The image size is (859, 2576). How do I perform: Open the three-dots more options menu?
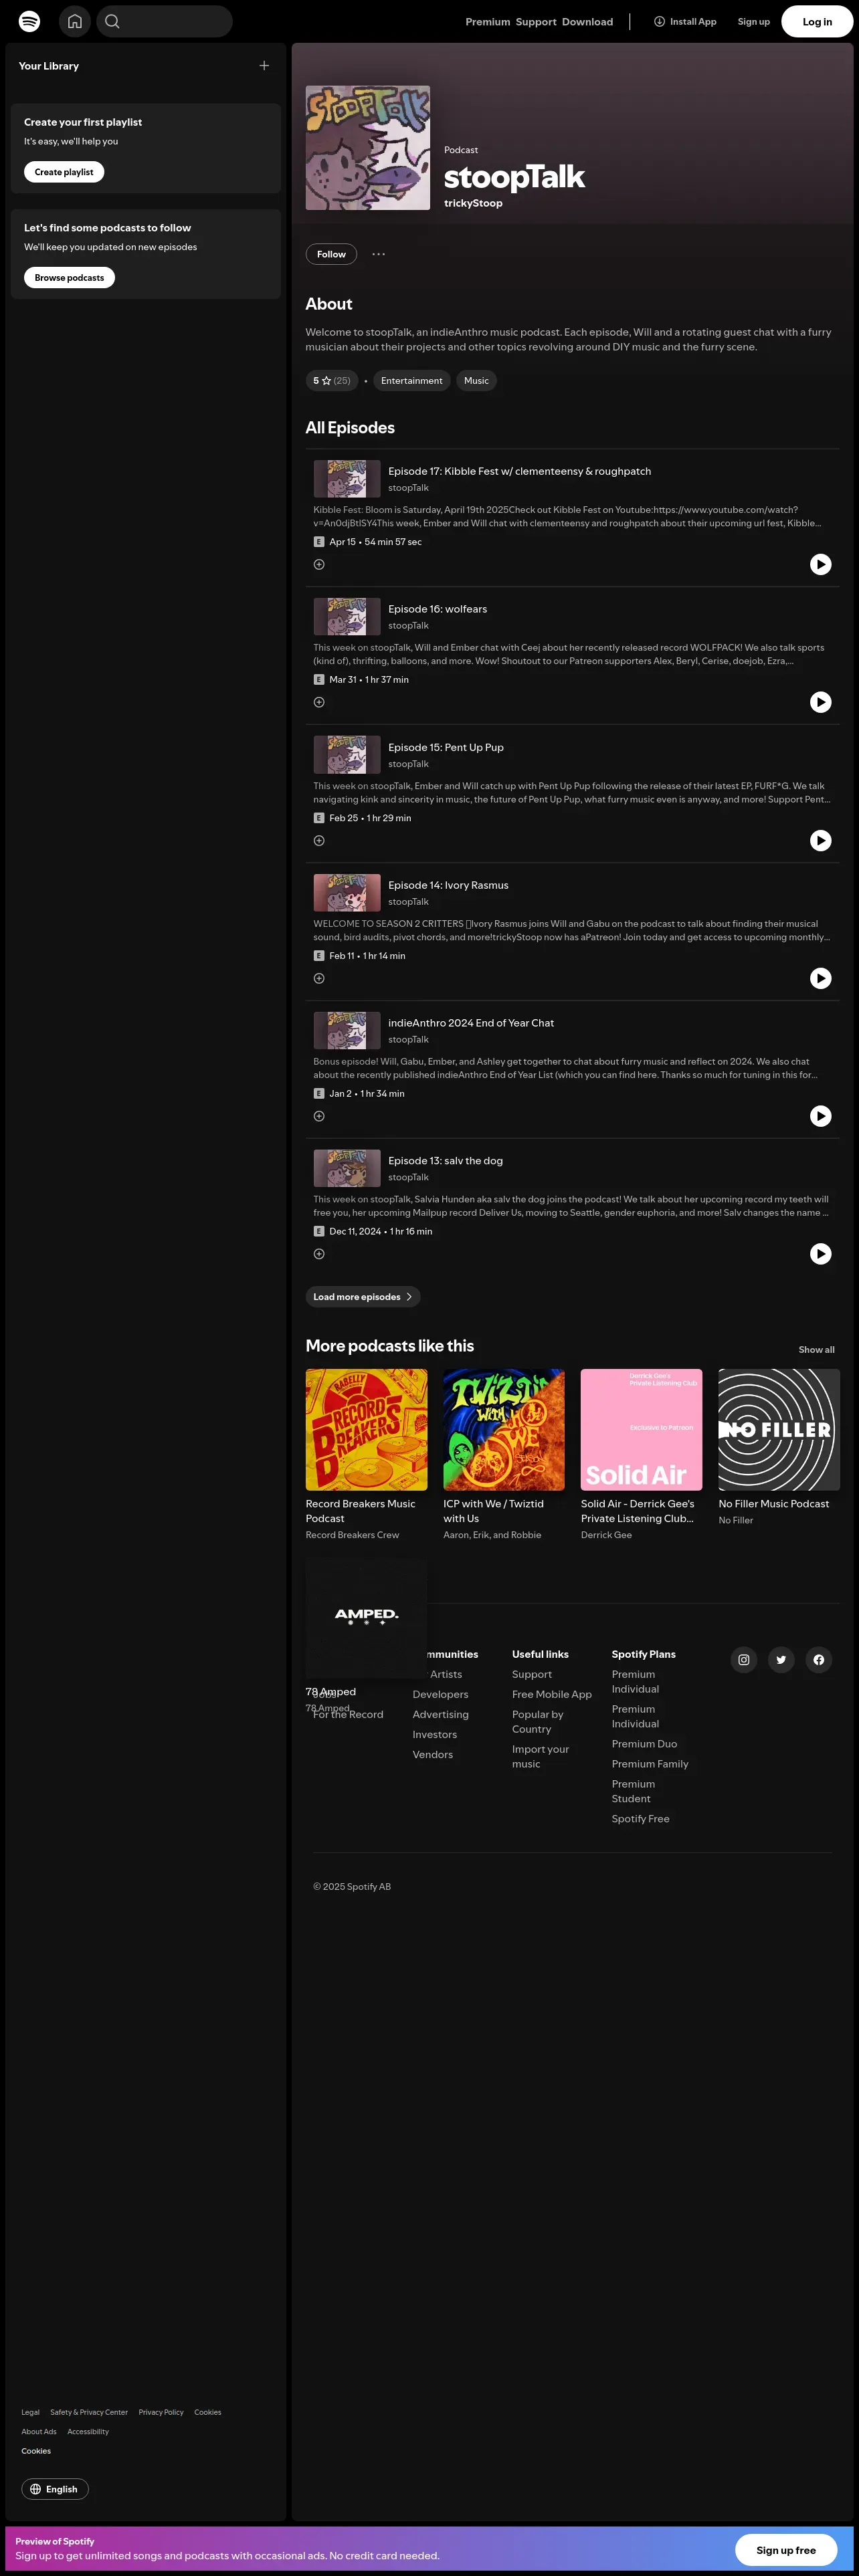(x=378, y=254)
